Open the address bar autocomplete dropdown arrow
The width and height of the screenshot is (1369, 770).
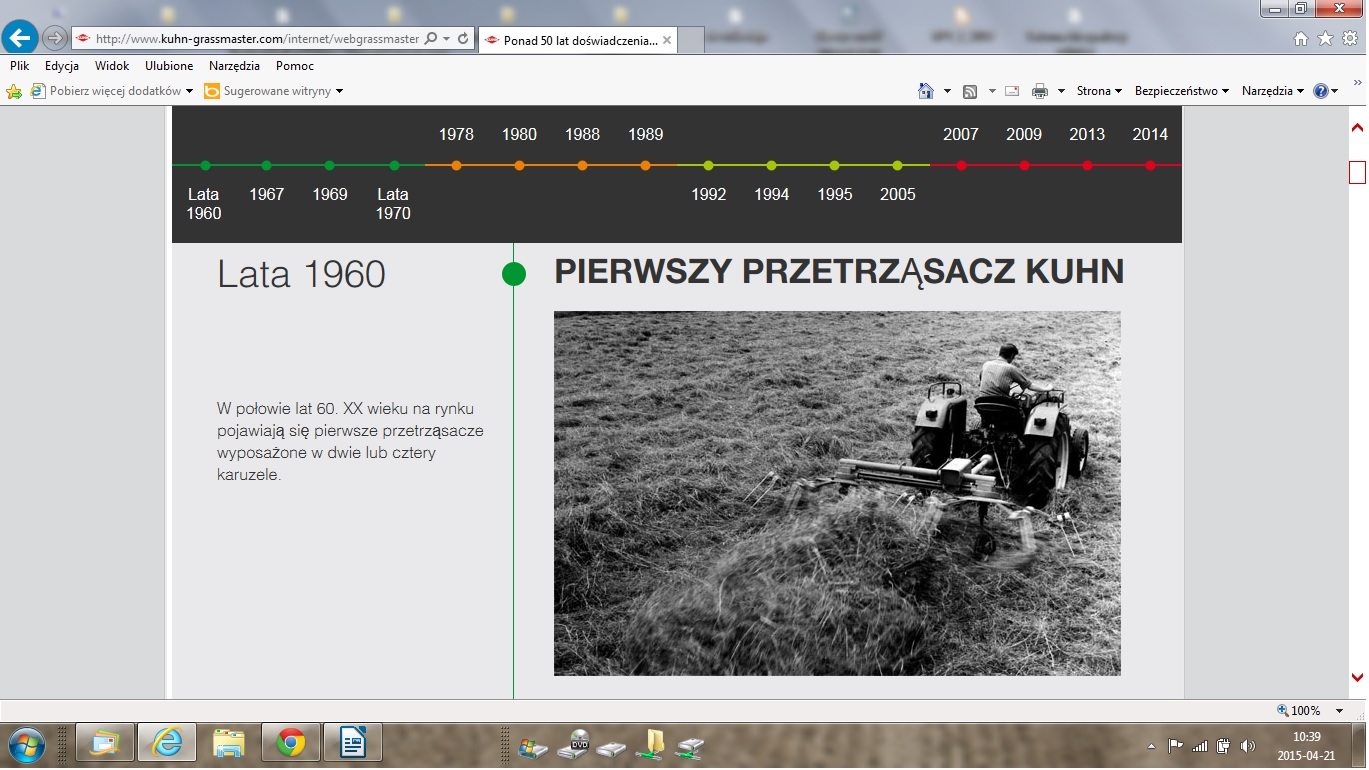coord(446,38)
